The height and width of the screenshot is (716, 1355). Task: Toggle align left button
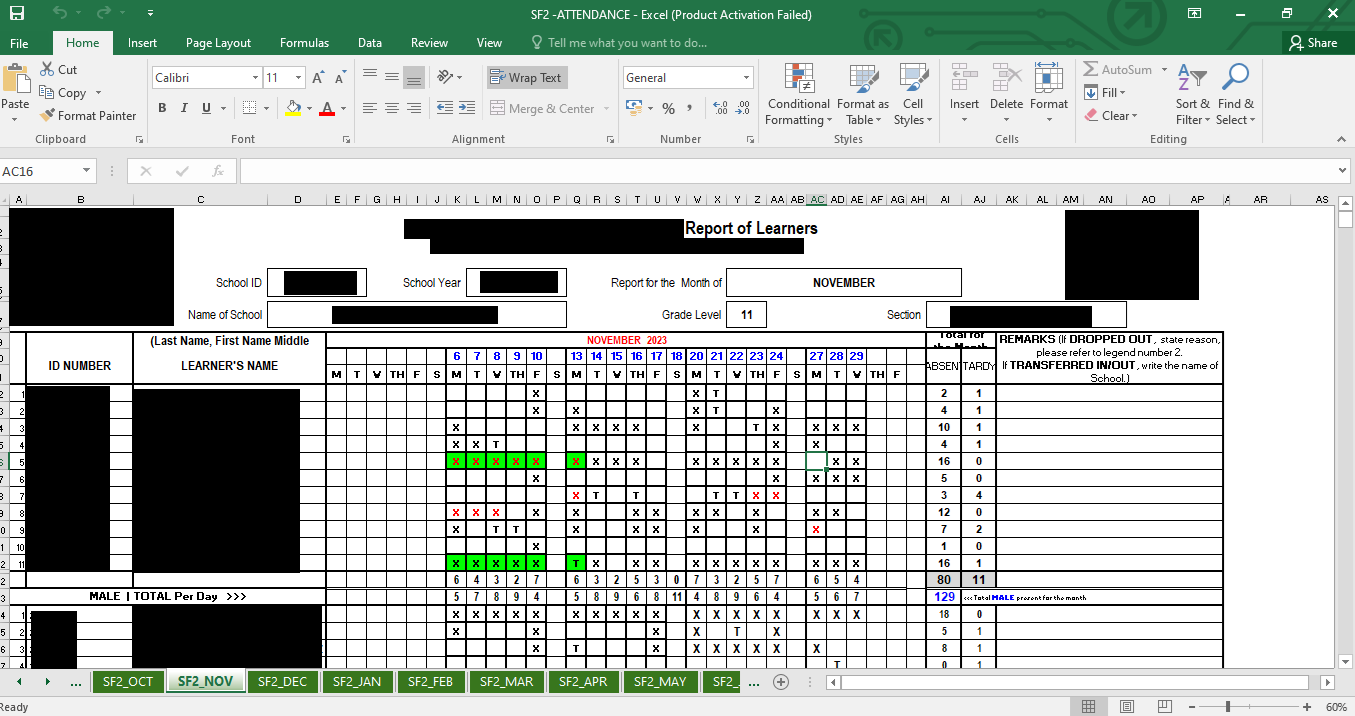click(370, 108)
